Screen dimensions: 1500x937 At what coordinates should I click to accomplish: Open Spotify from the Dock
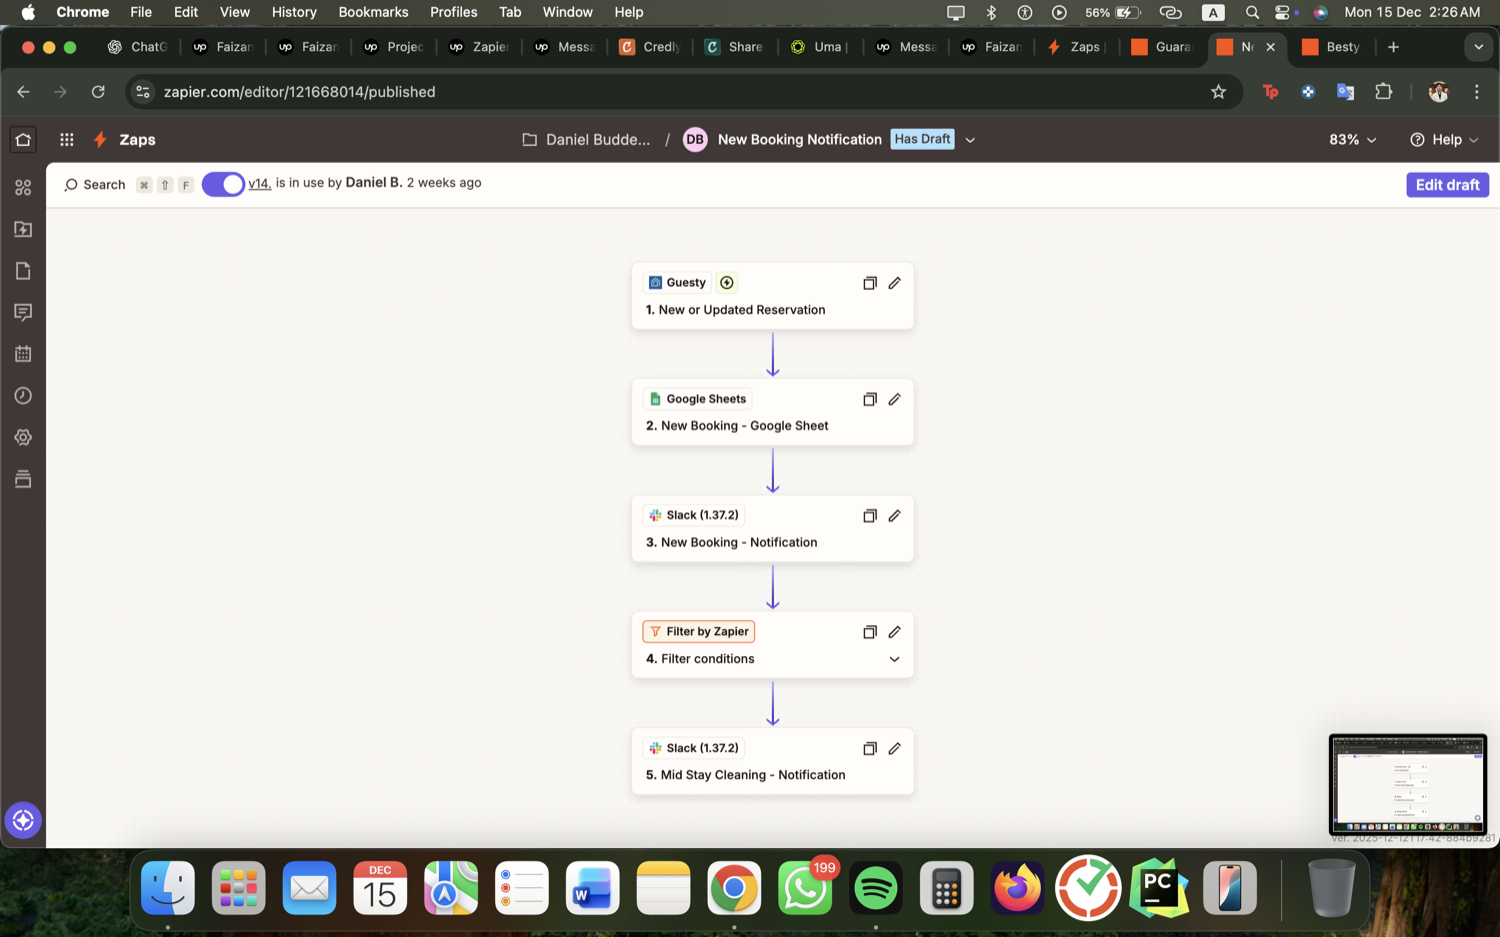876,888
